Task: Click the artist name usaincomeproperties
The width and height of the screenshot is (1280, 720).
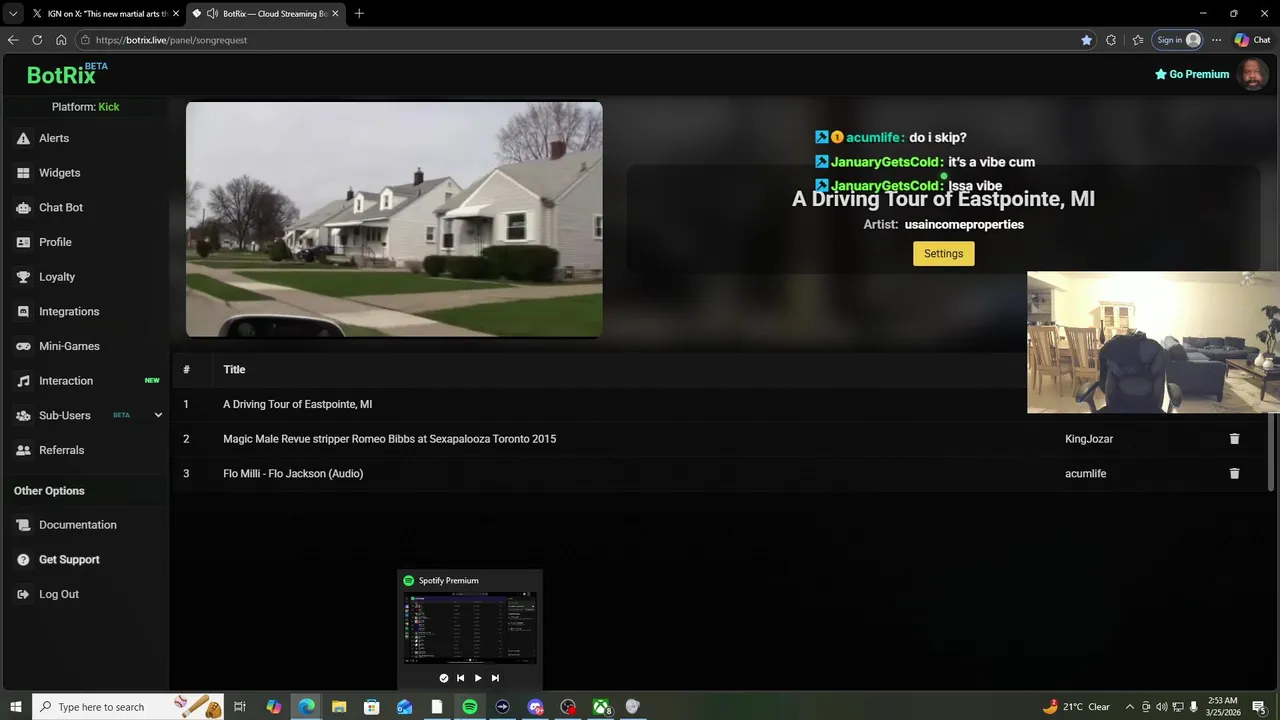Action: click(964, 225)
